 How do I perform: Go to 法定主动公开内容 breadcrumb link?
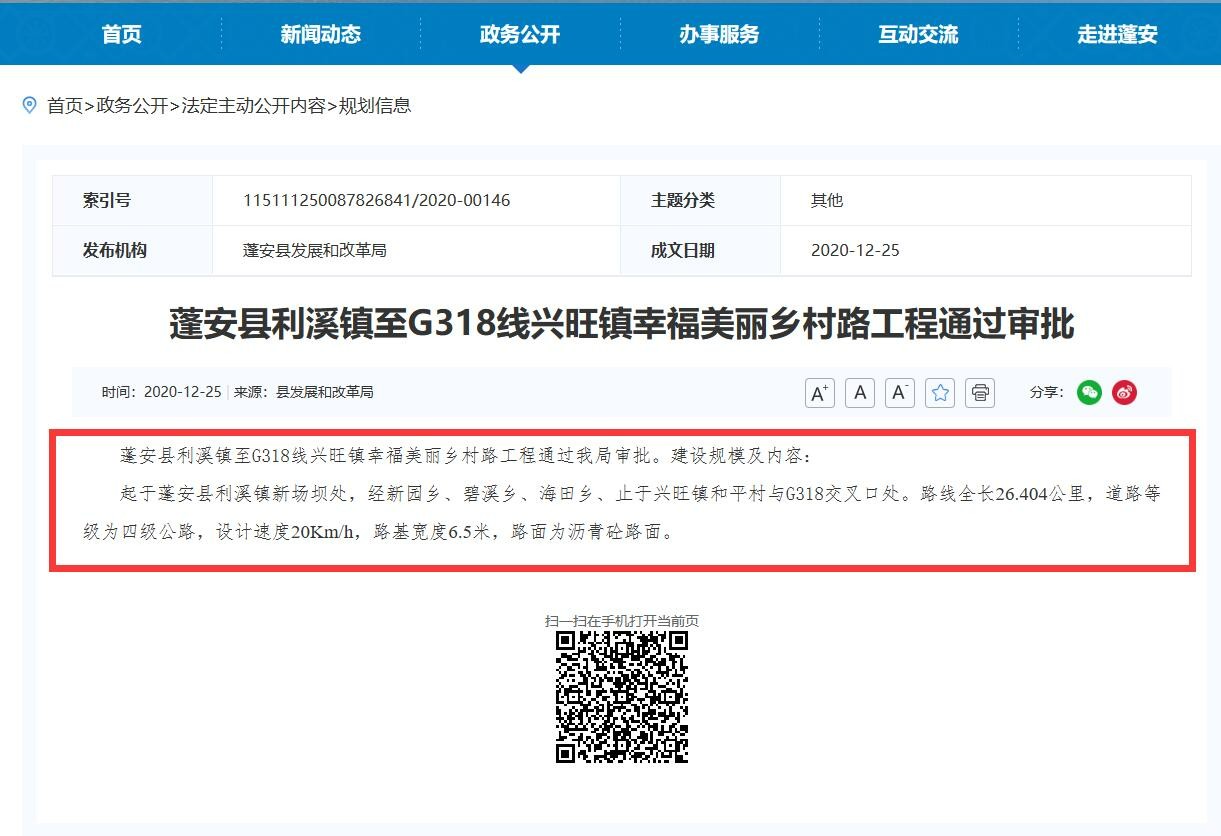click(x=253, y=106)
